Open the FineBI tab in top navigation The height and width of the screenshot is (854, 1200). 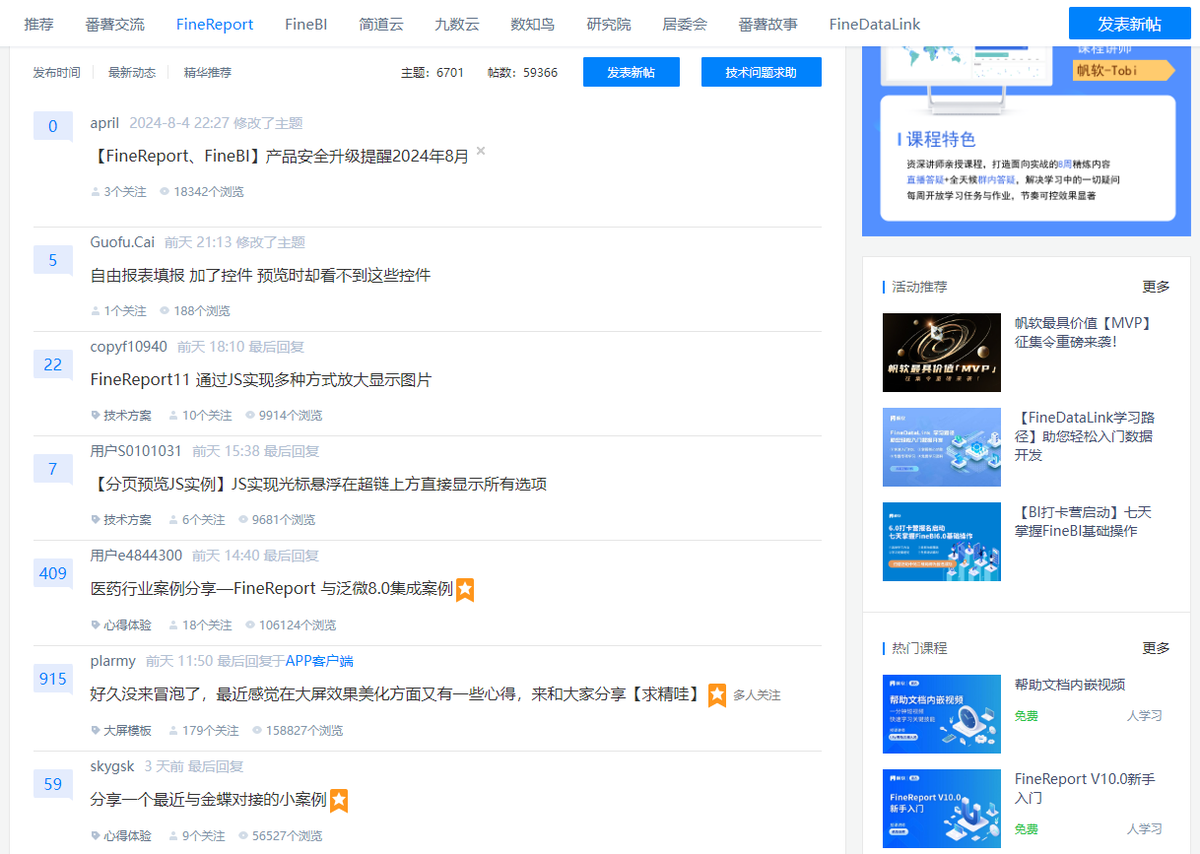tap(306, 24)
